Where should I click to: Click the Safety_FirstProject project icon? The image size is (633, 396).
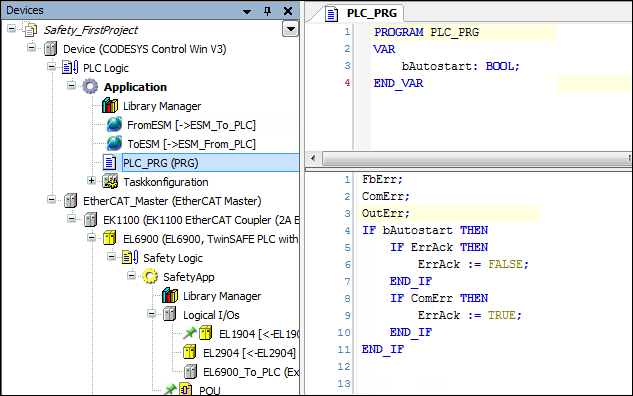tap(31, 30)
